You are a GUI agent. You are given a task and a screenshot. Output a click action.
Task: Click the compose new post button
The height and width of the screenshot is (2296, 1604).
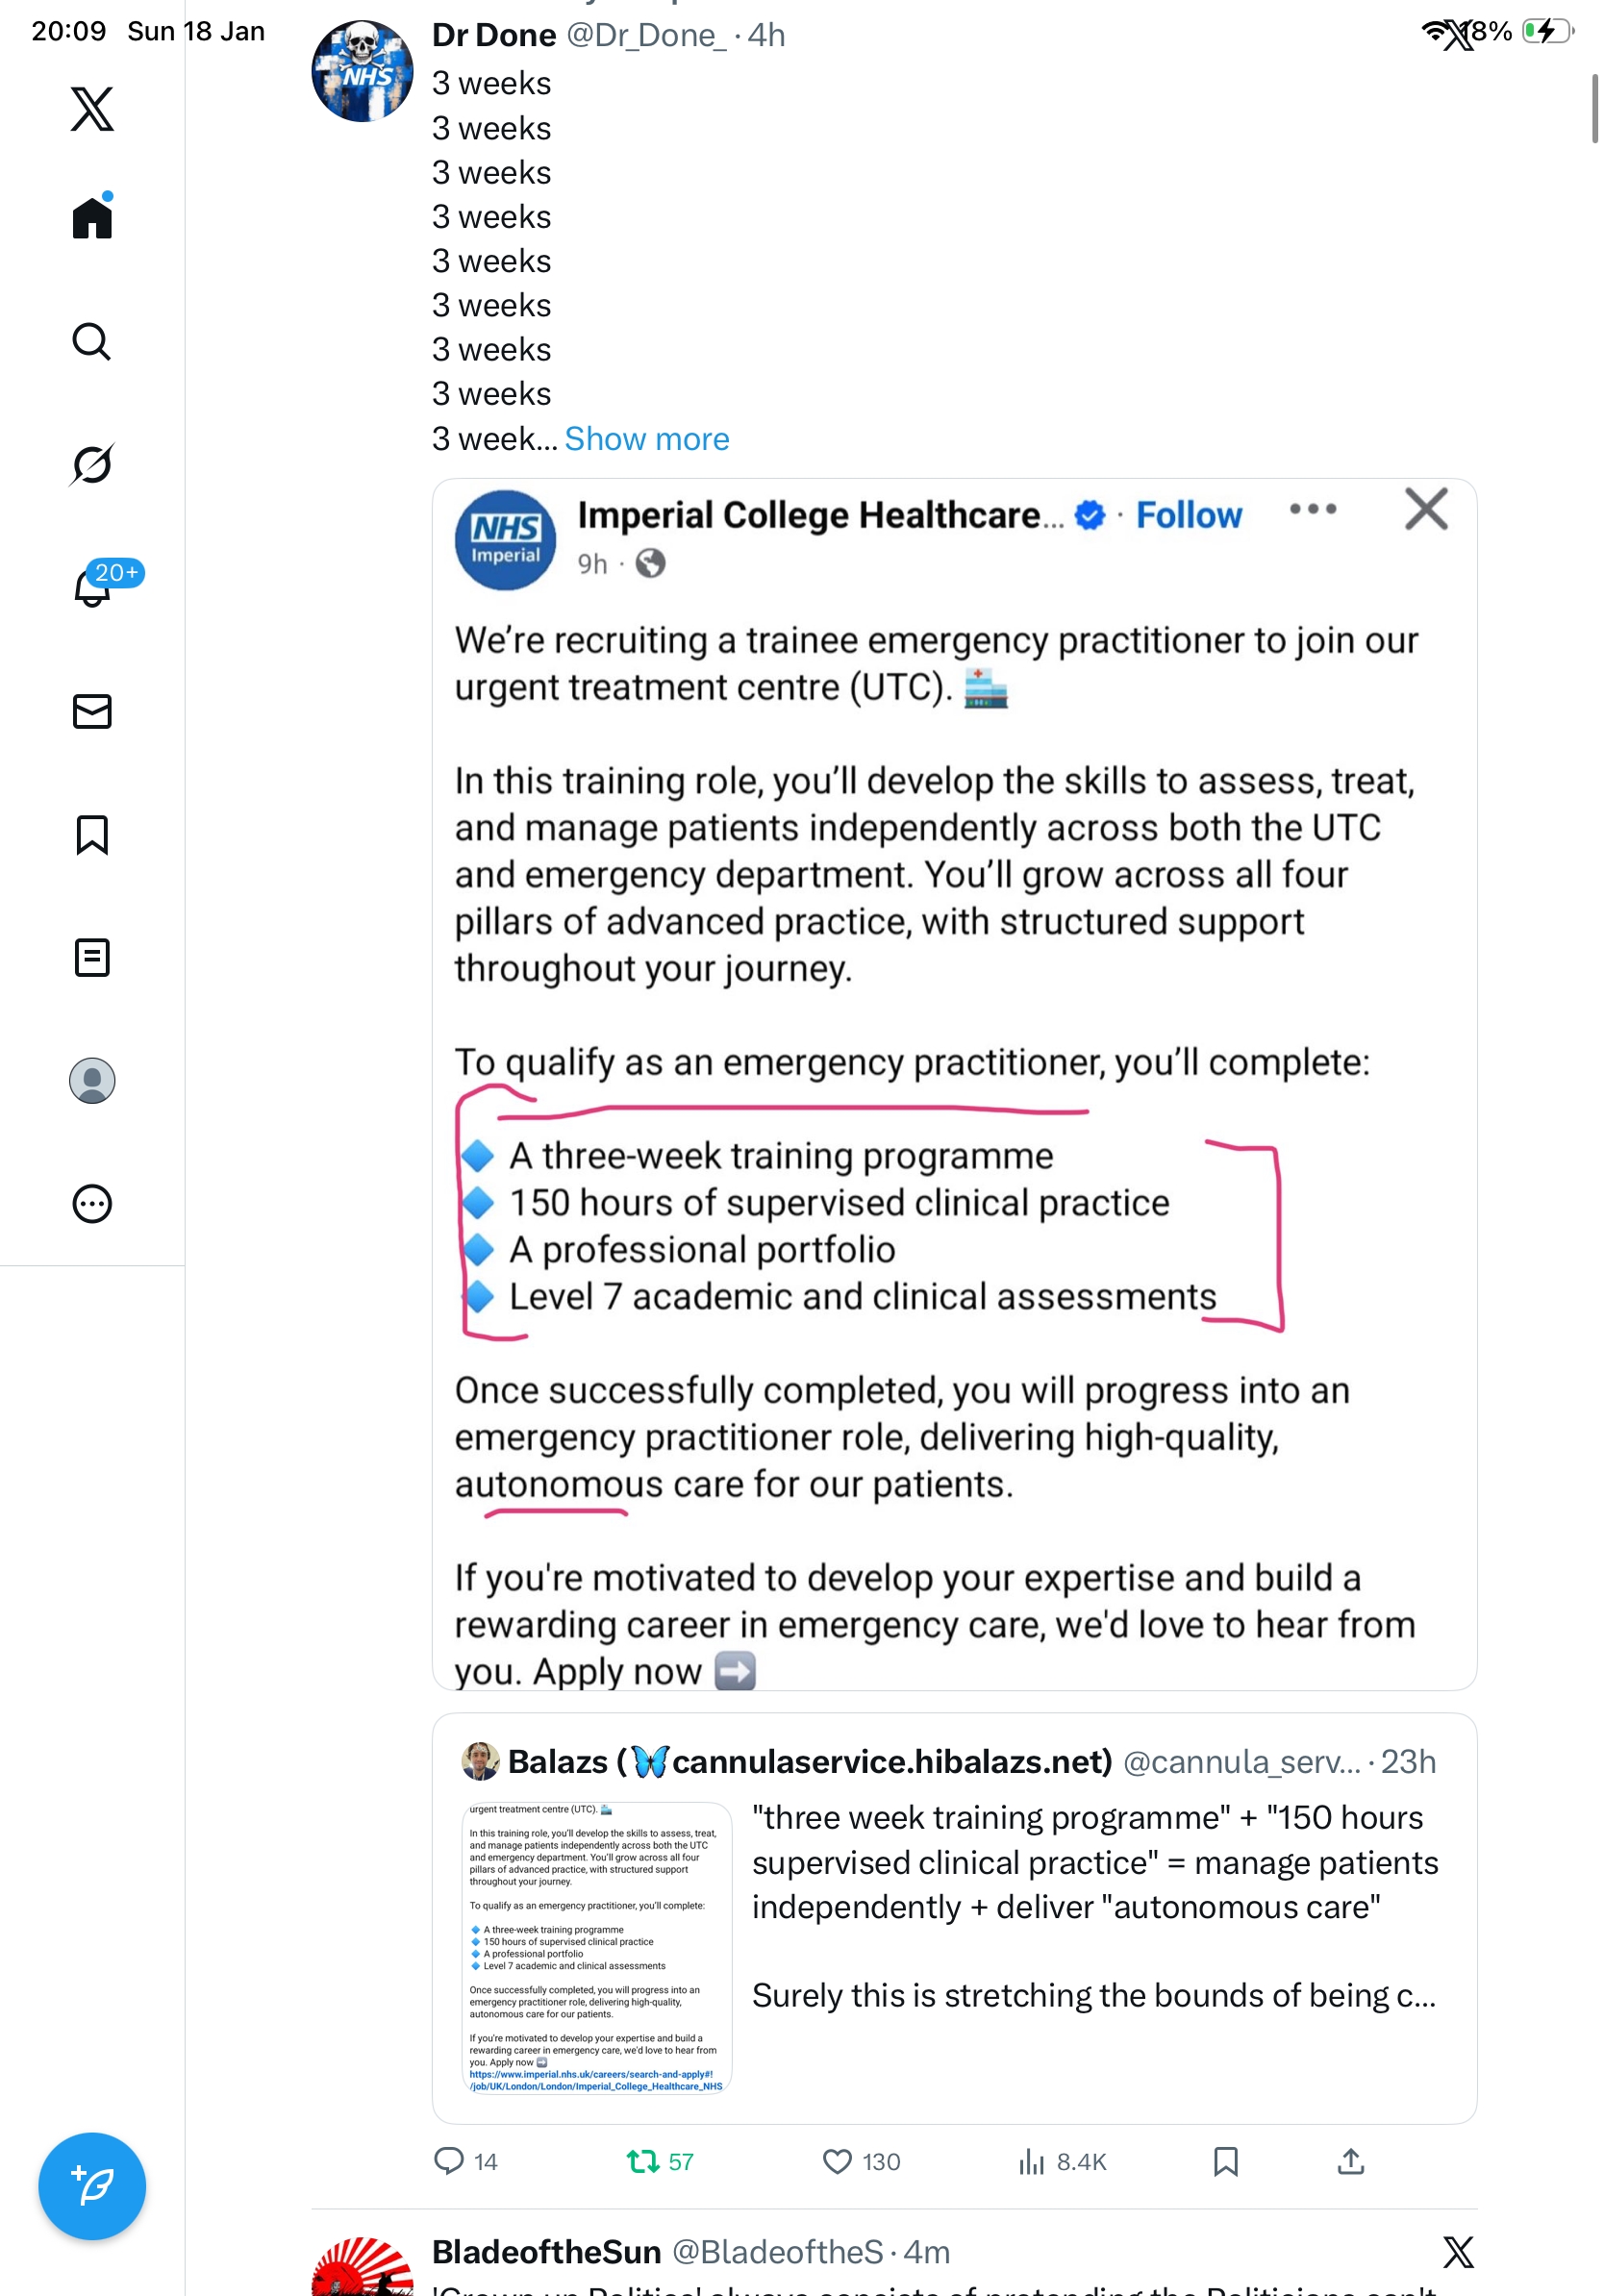92,2186
